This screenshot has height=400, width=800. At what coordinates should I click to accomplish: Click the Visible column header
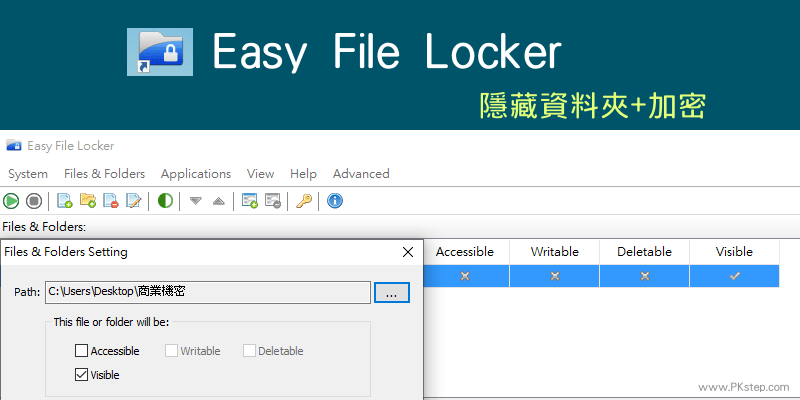coord(734,252)
